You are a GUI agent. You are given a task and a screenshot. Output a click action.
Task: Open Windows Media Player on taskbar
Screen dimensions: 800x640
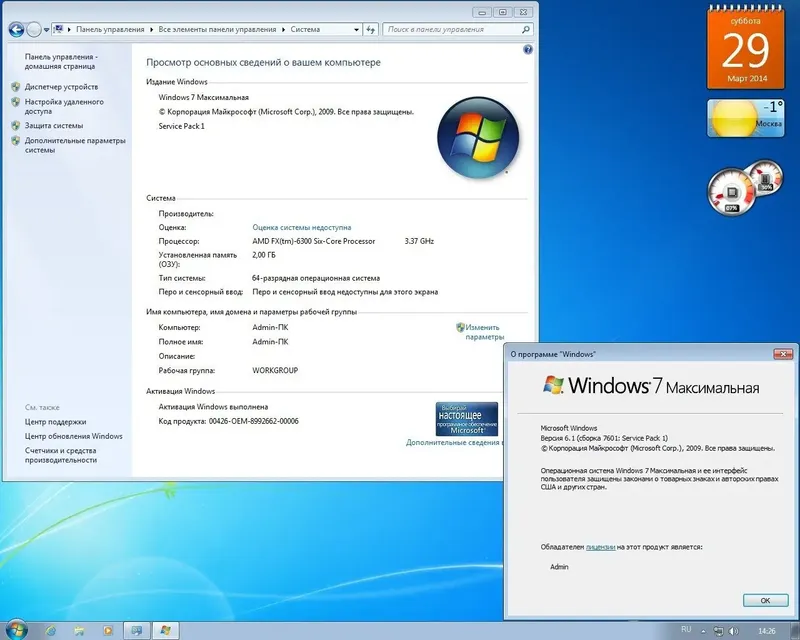tap(108, 631)
